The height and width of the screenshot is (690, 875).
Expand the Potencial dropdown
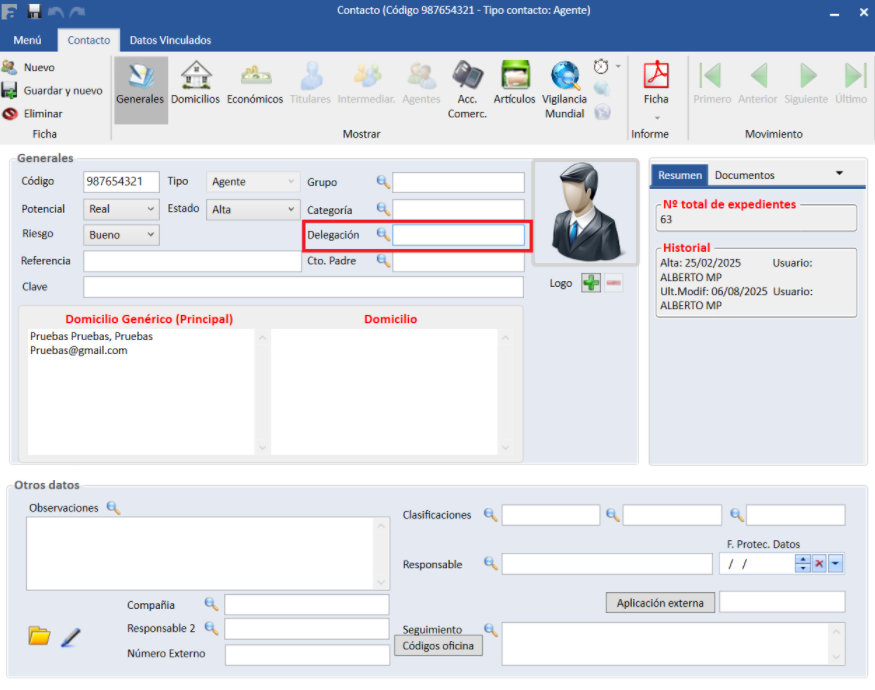tap(151, 210)
